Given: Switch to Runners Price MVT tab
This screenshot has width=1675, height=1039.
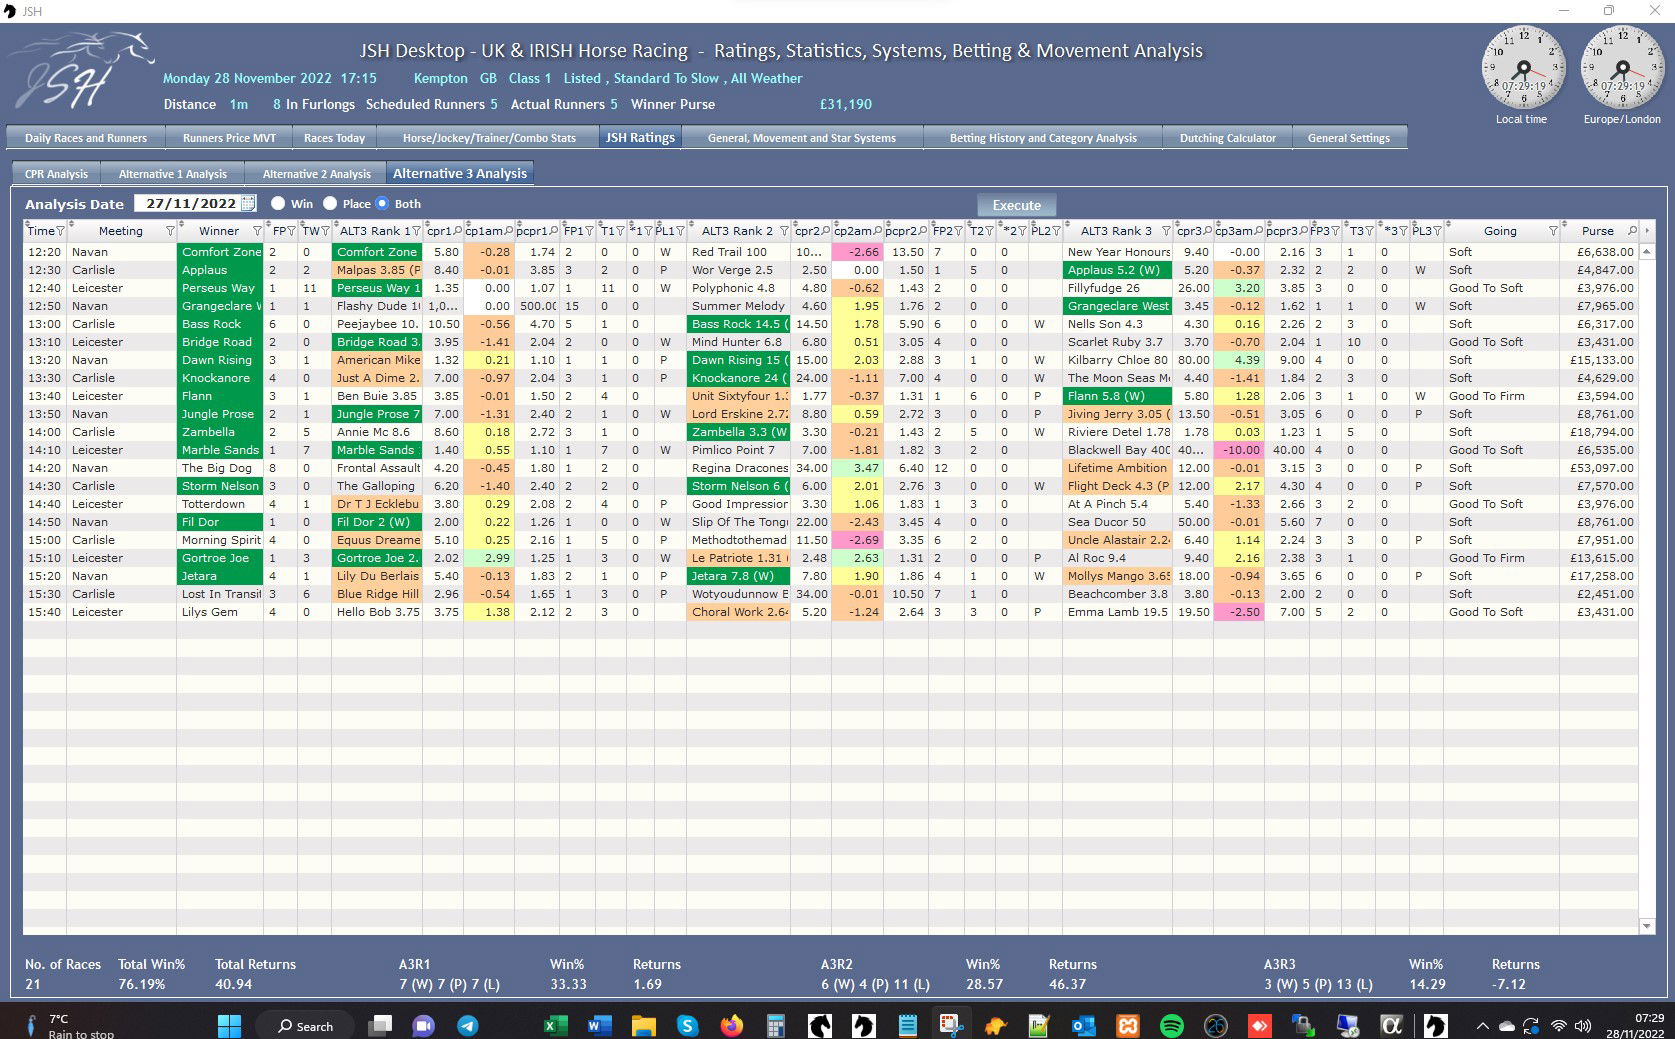Looking at the screenshot, I should tap(229, 138).
